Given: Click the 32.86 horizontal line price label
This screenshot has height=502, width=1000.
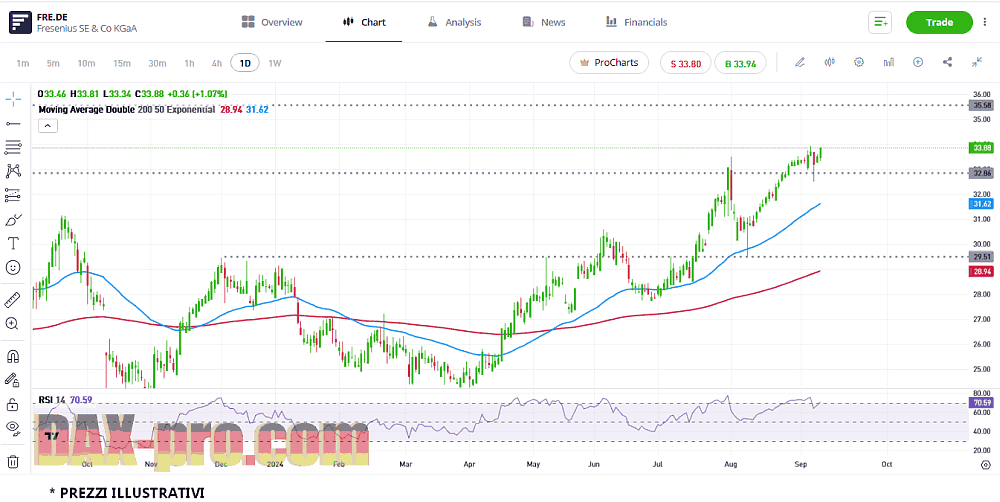Looking at the screenshot, I should pos(980,173).
